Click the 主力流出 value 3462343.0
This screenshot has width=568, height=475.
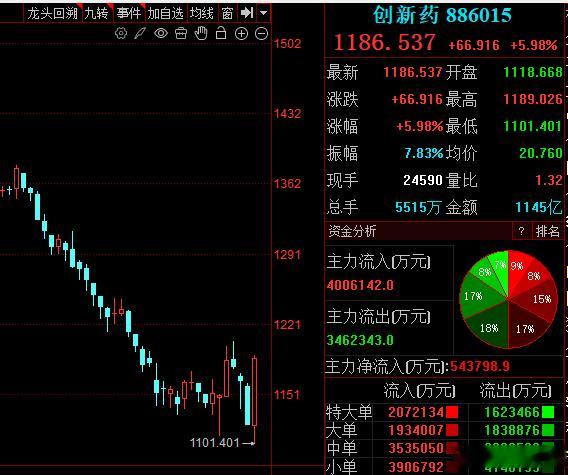(x=360, y=340)
